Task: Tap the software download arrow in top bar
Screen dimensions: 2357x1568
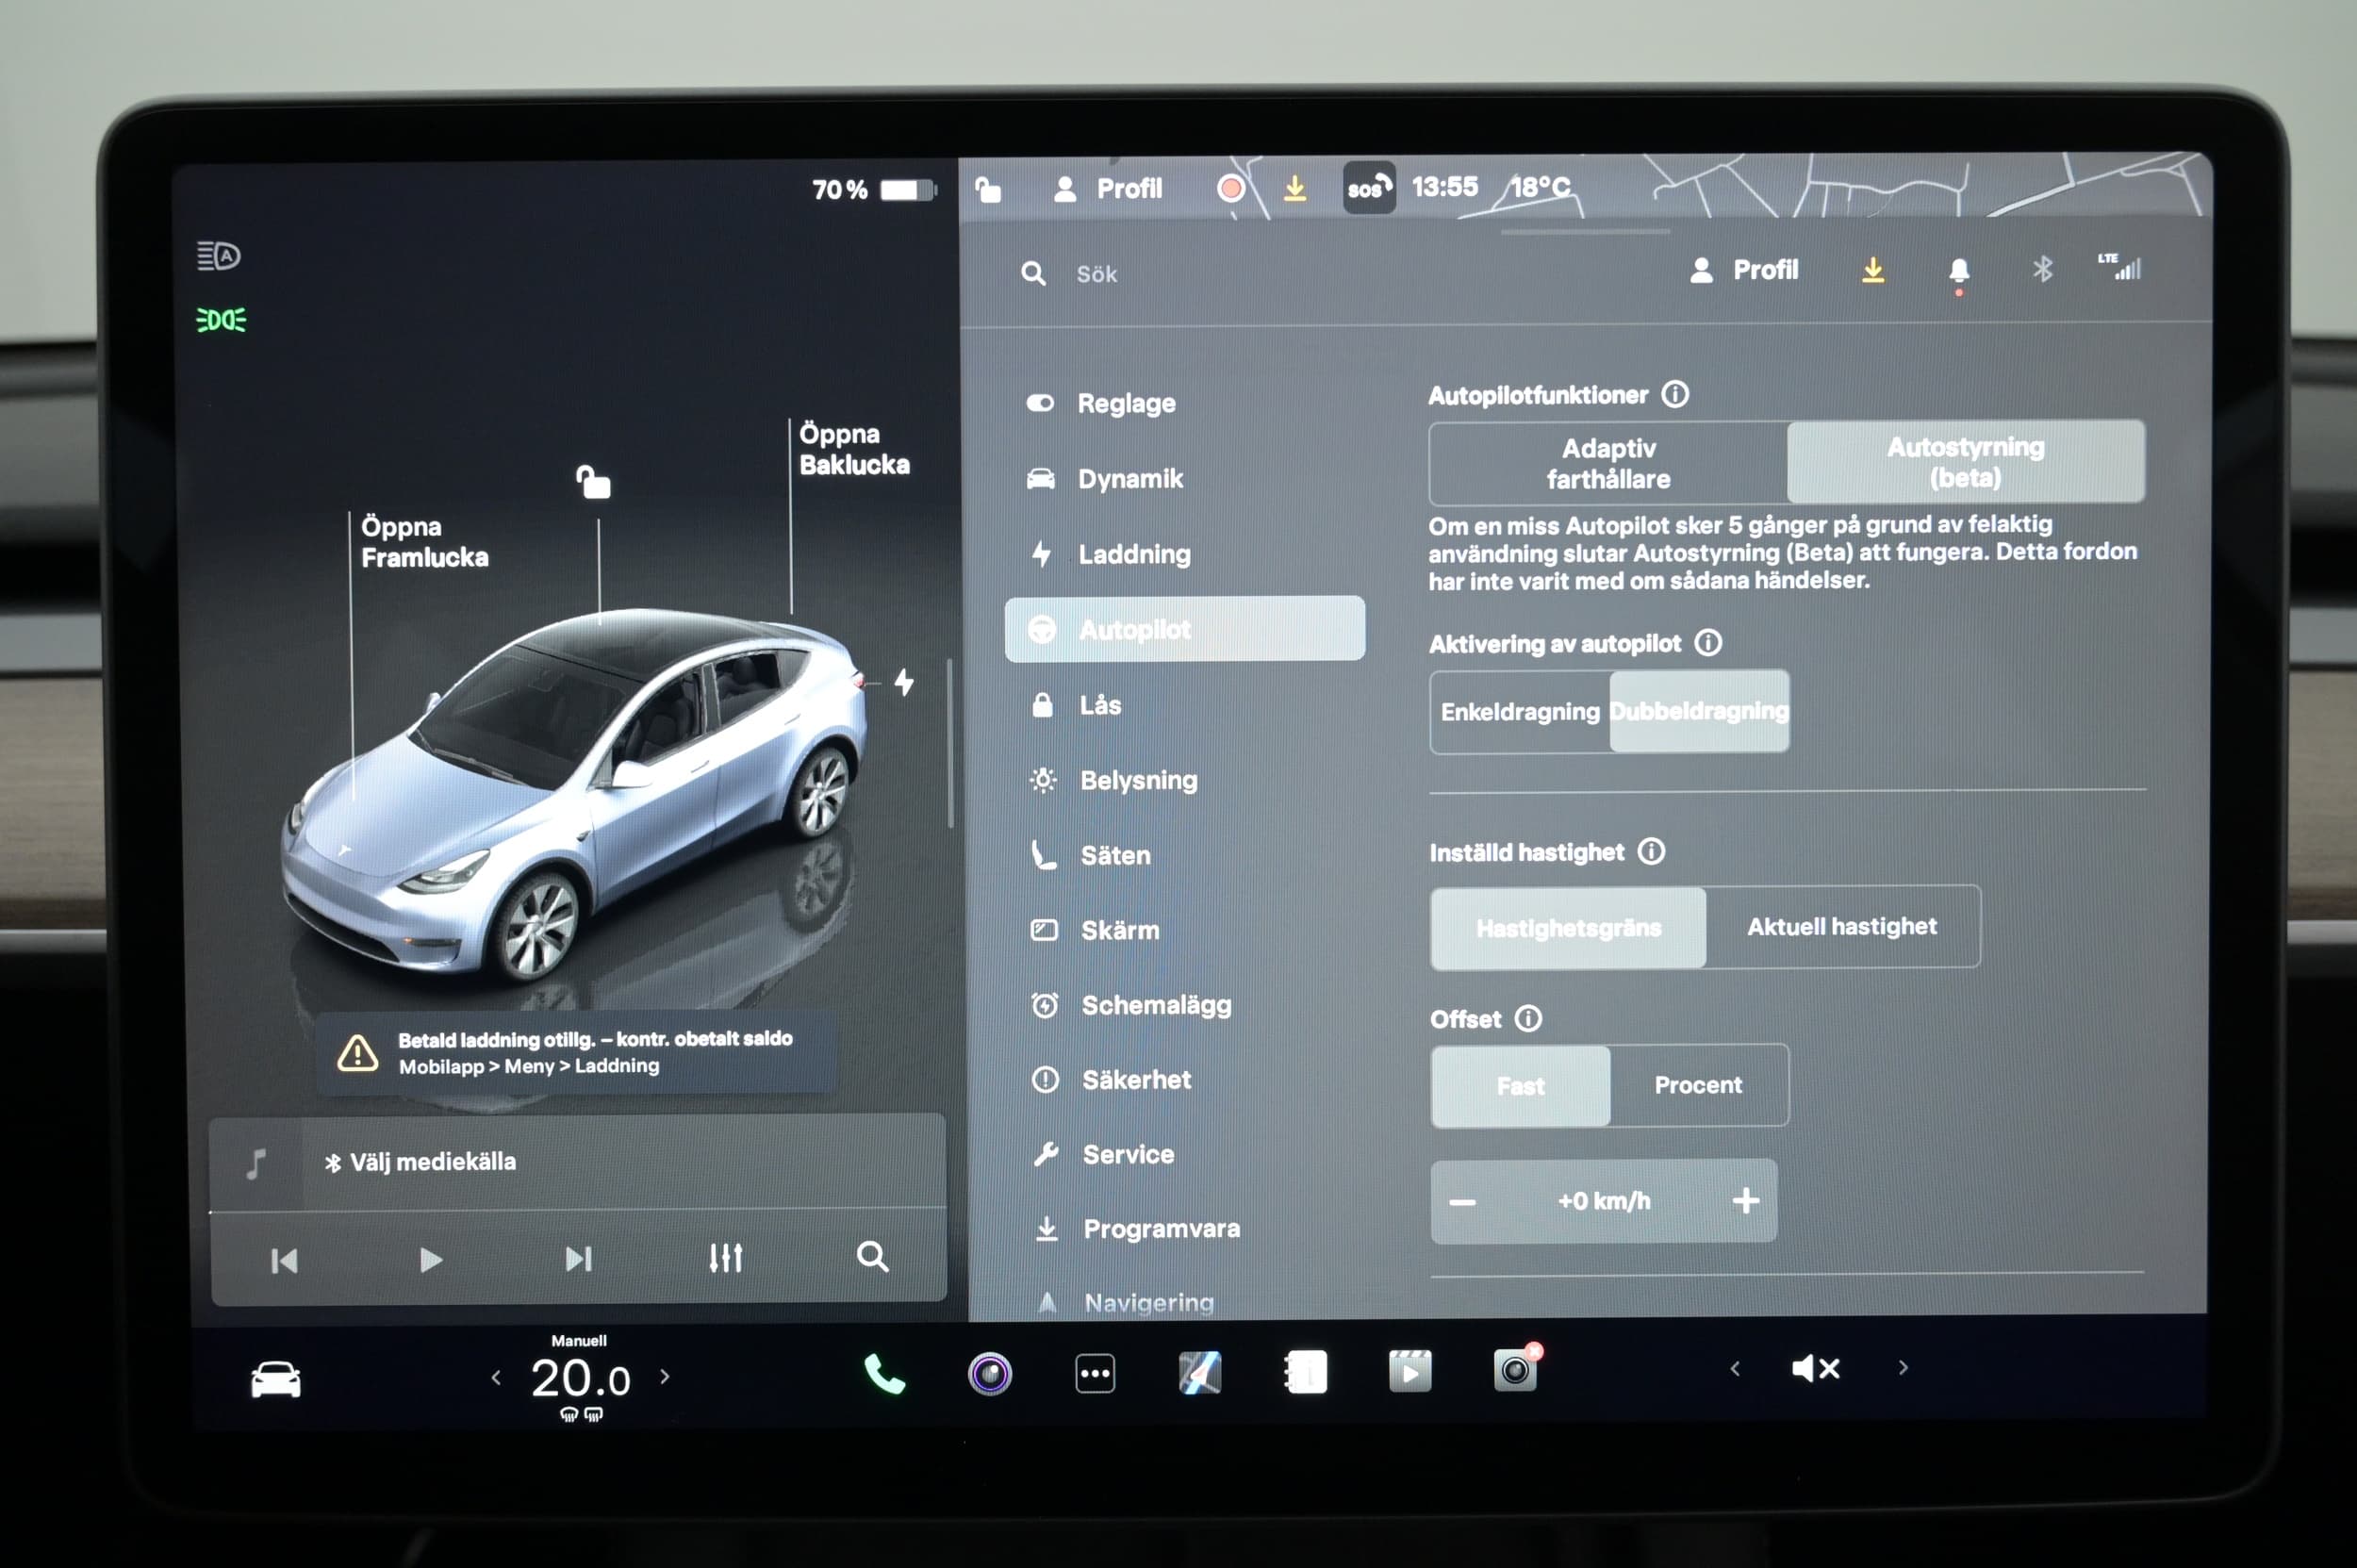Action: 1295,188
